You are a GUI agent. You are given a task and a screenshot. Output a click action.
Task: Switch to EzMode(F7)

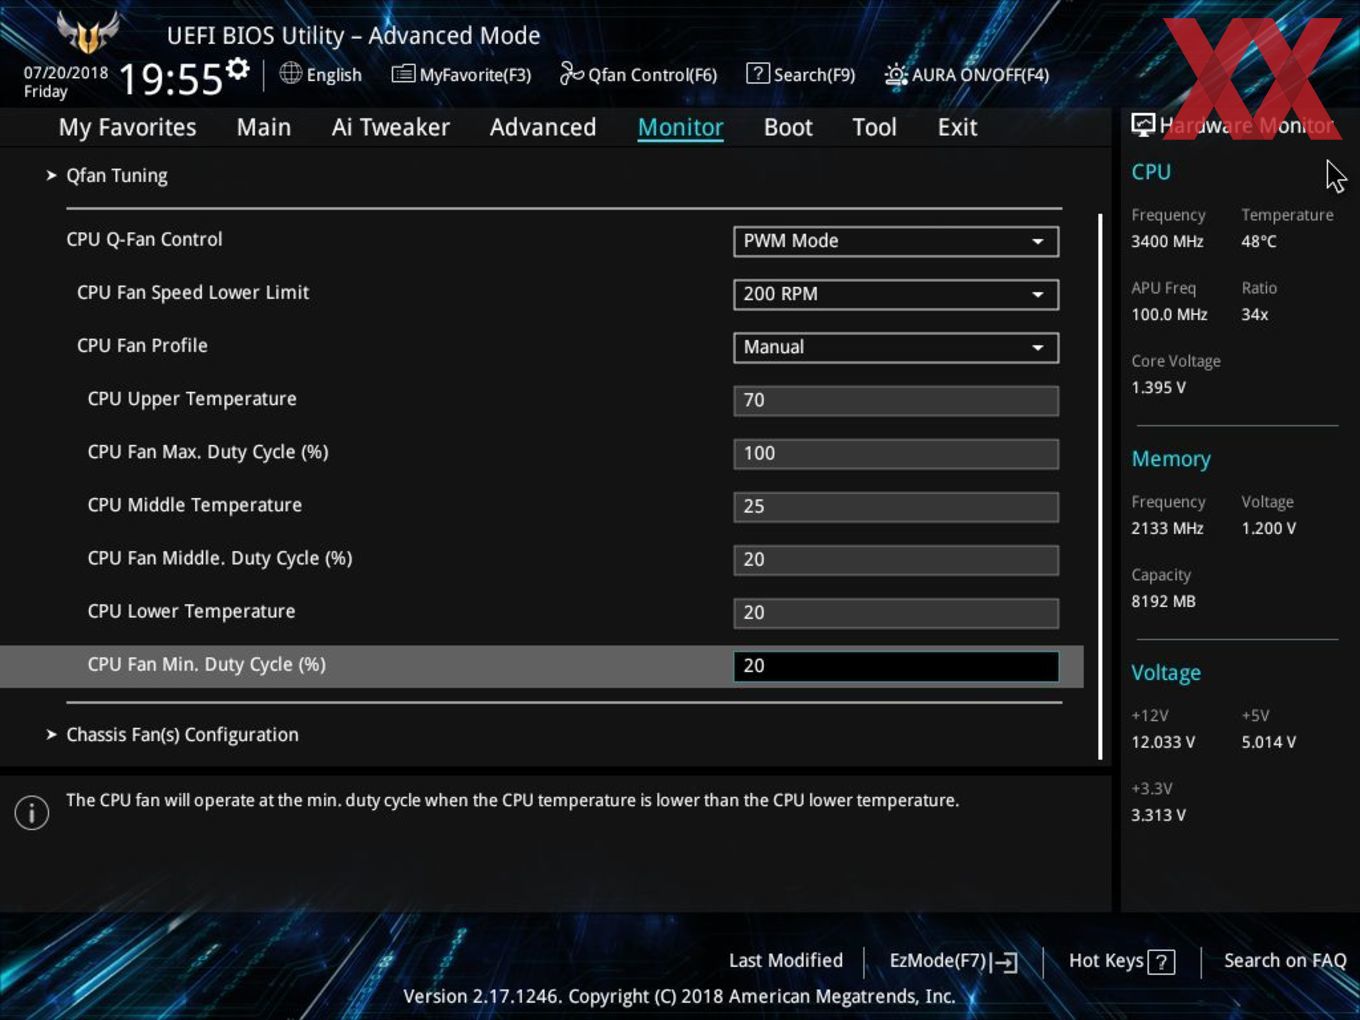[x=953, y=961]
